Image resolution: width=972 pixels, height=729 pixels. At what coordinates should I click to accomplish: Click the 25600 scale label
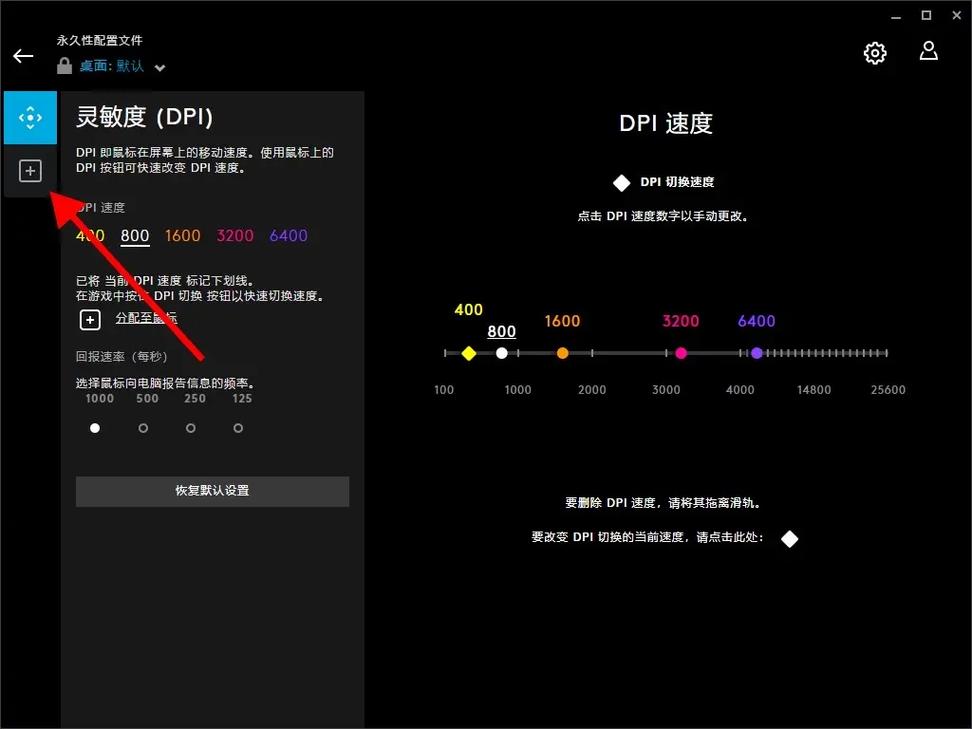[888, 390]
